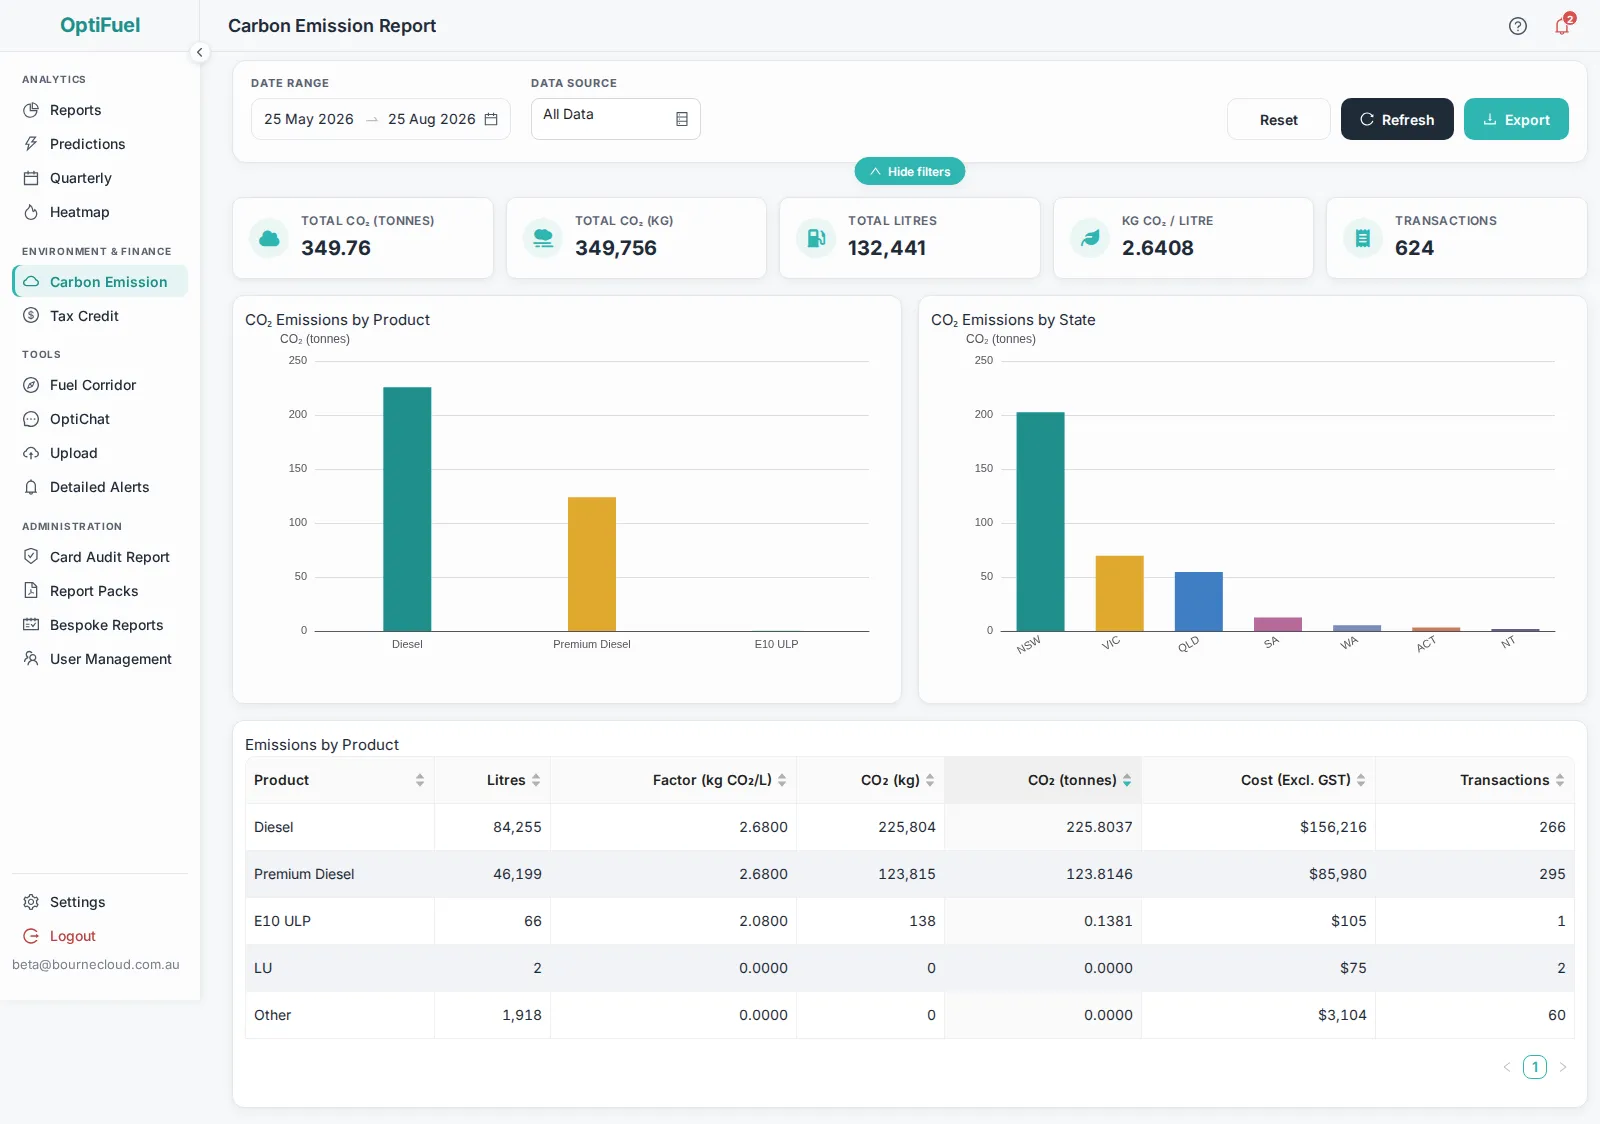Viewport: 1600px width, 1124px height.
Task: Click the Heatmap flame icon
Action: coord(31,212)
